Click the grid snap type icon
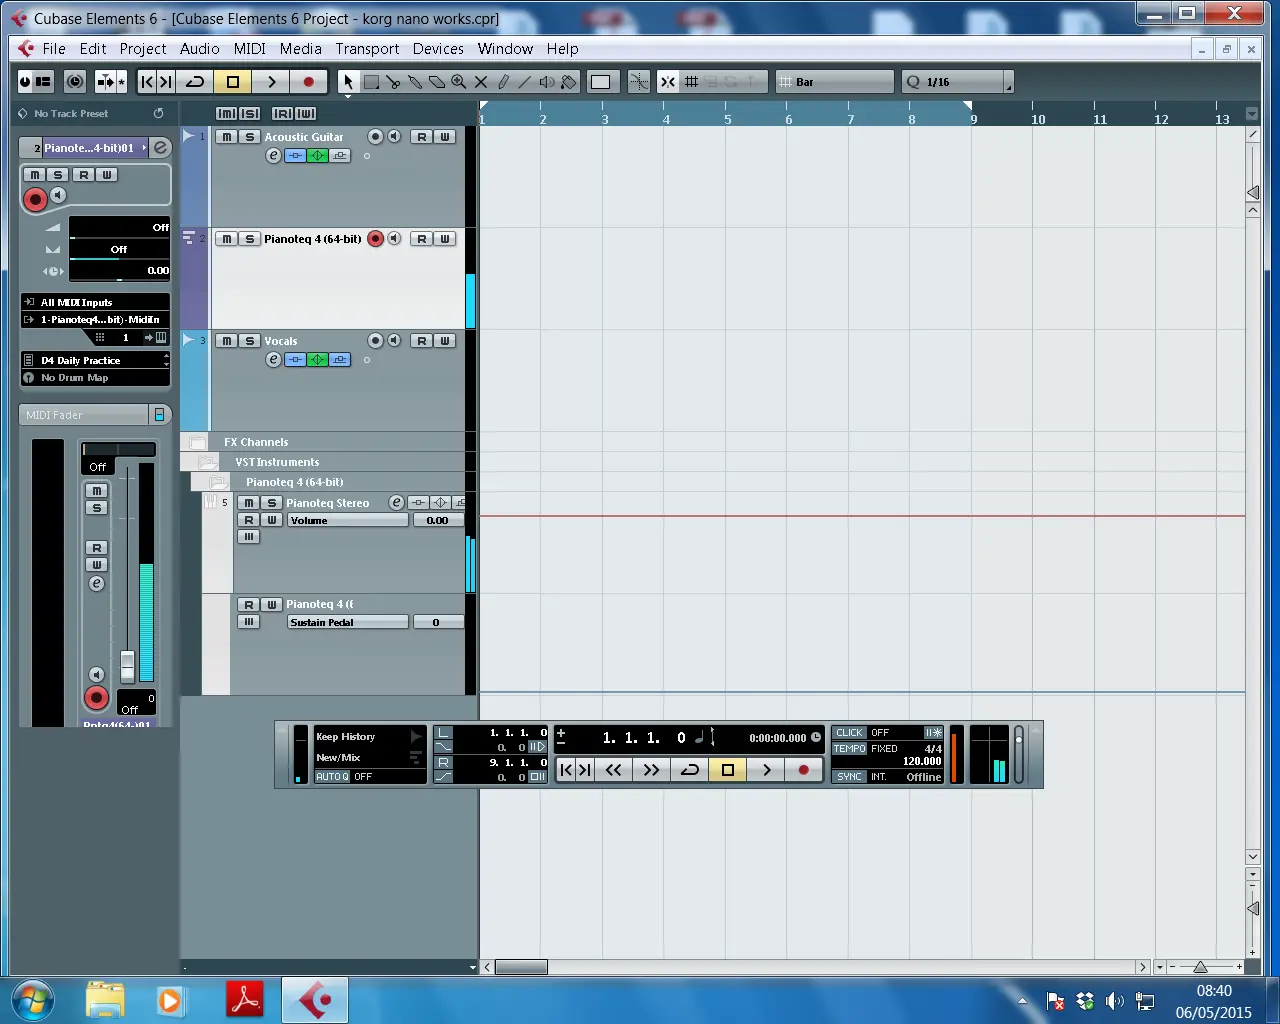The image size is (1280, 1024). pos(691,82)
